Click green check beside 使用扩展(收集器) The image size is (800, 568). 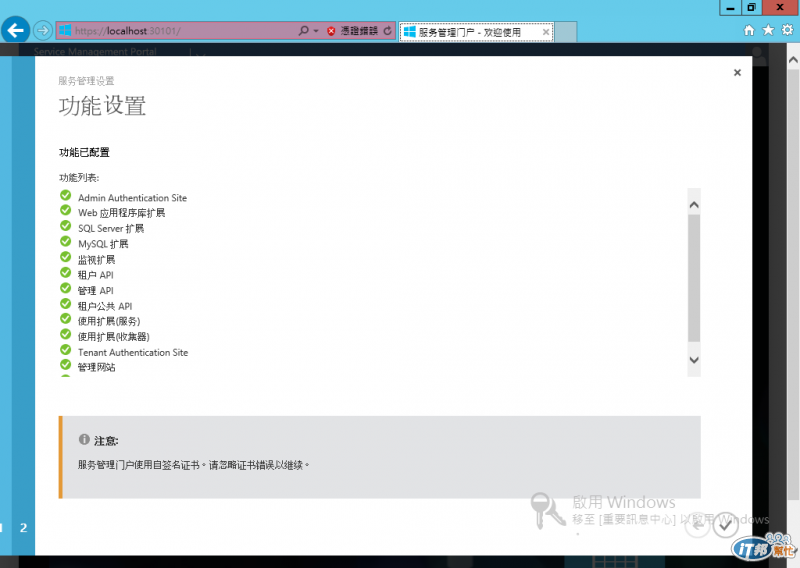coord(65,334)
